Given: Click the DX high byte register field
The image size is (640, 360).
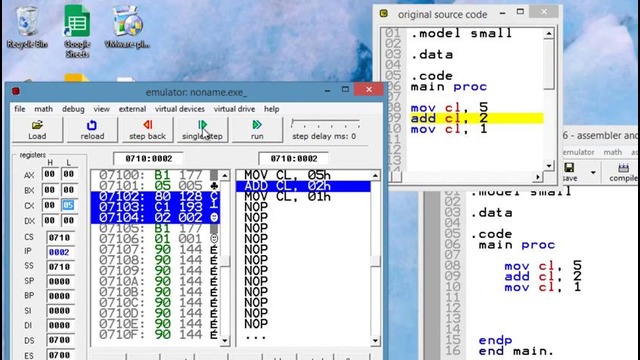Looking at the screenshot, I should click(50, 220).
